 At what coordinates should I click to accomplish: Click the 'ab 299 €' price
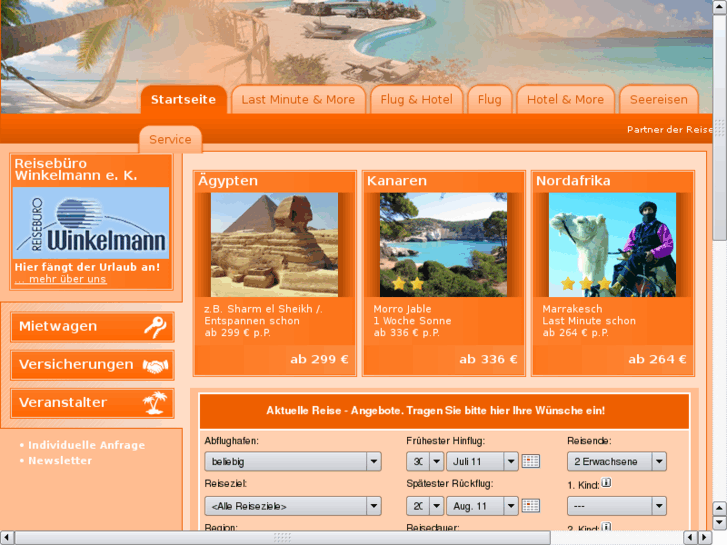319,359
